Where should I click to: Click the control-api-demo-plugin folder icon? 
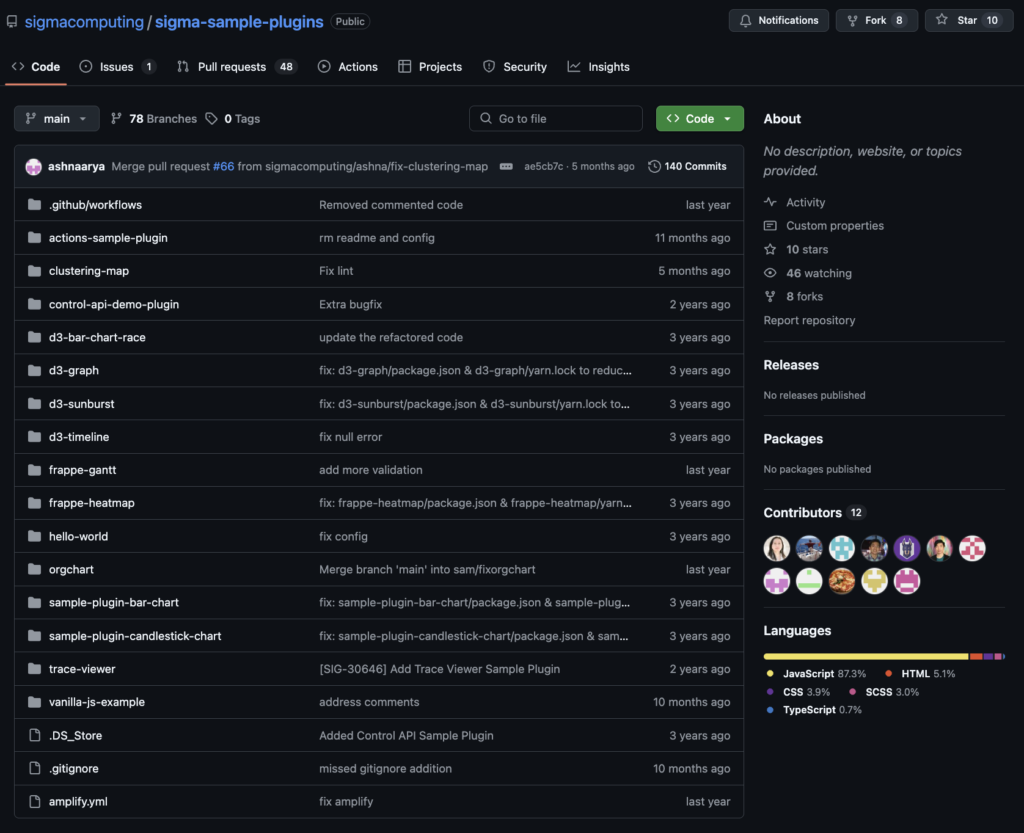(35, 304)
